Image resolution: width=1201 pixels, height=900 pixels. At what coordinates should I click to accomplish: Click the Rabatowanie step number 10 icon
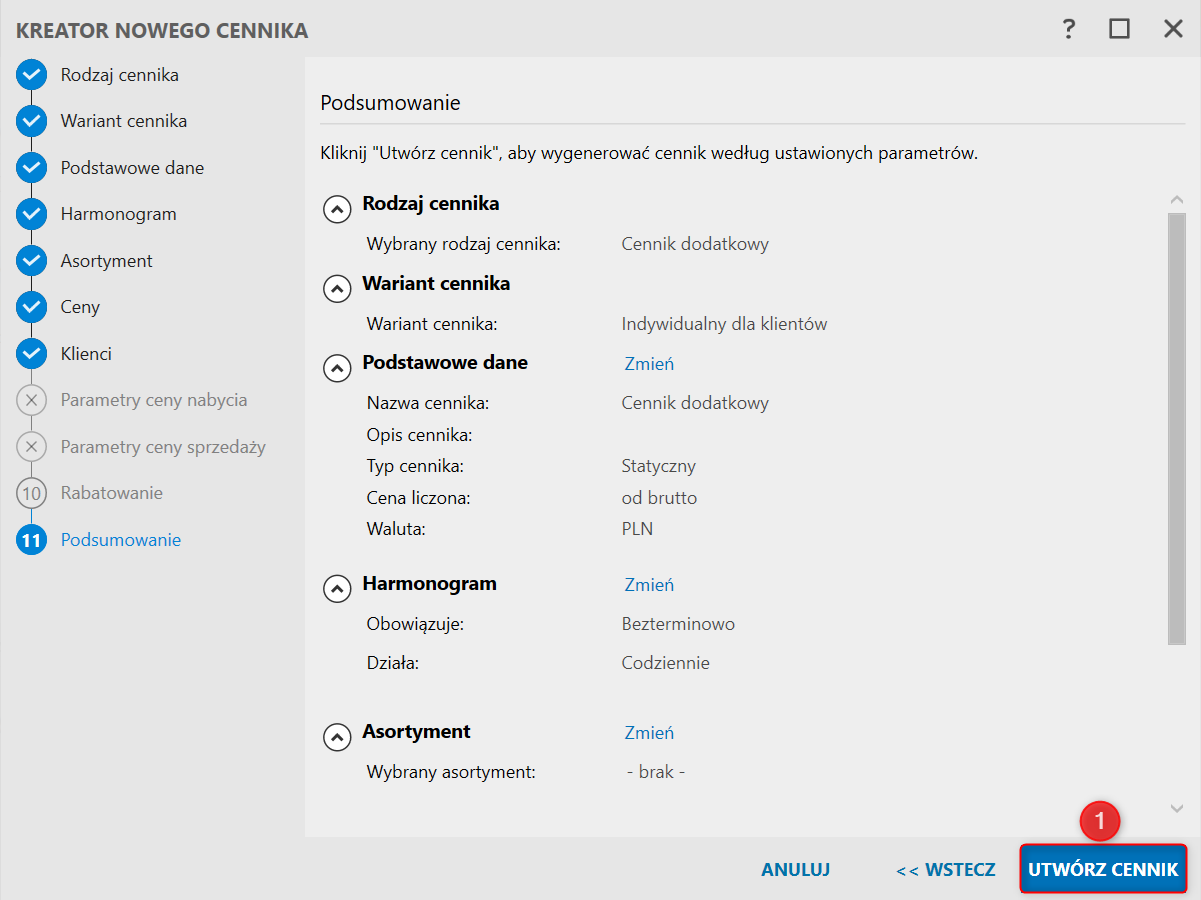(x=32, y=493)
